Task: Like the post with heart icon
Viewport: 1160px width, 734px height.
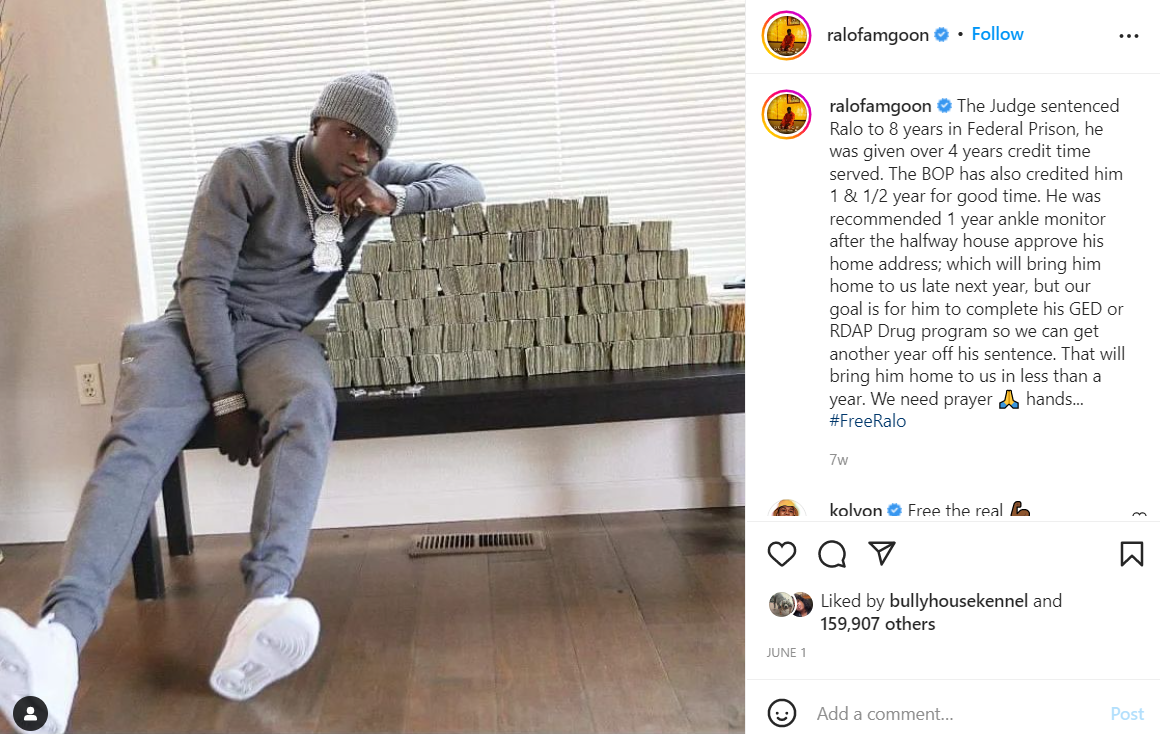Action: (x=781, y=553)
